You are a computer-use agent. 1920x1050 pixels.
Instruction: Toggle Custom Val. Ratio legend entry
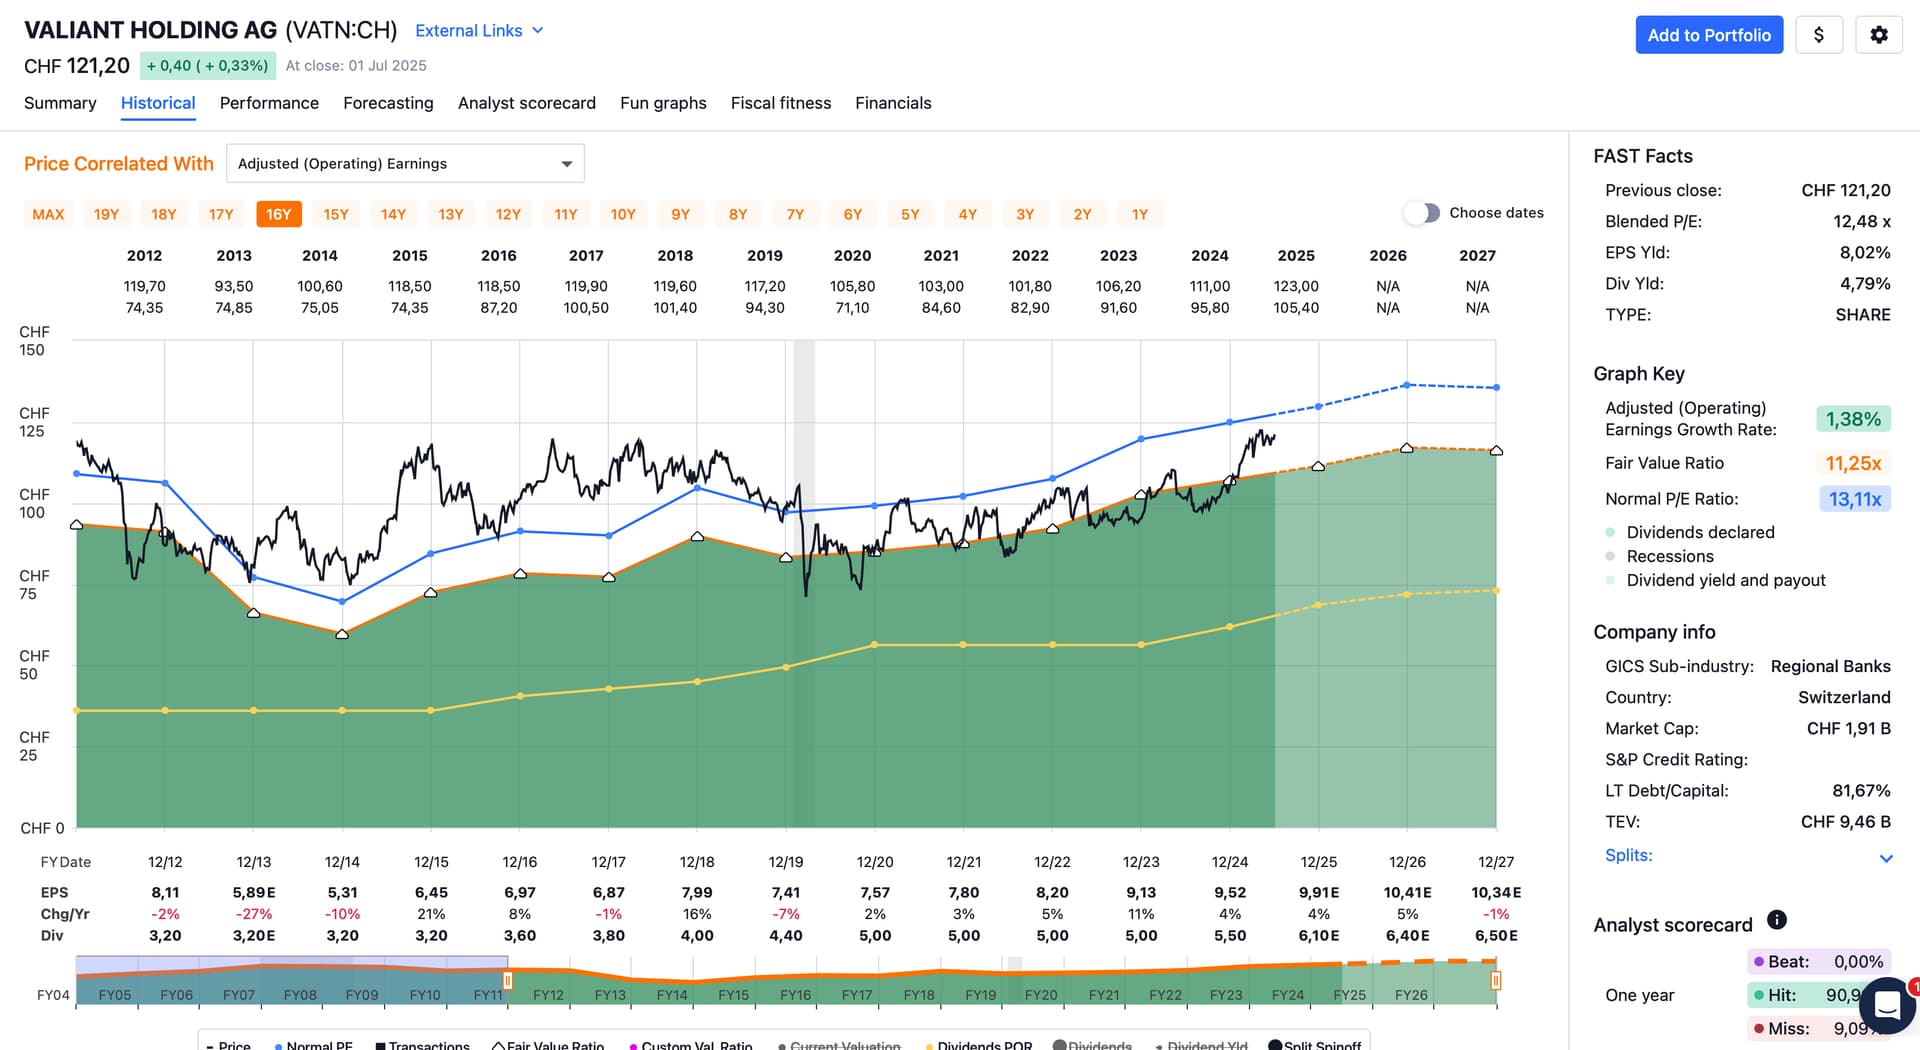[x=690, y=1046]
